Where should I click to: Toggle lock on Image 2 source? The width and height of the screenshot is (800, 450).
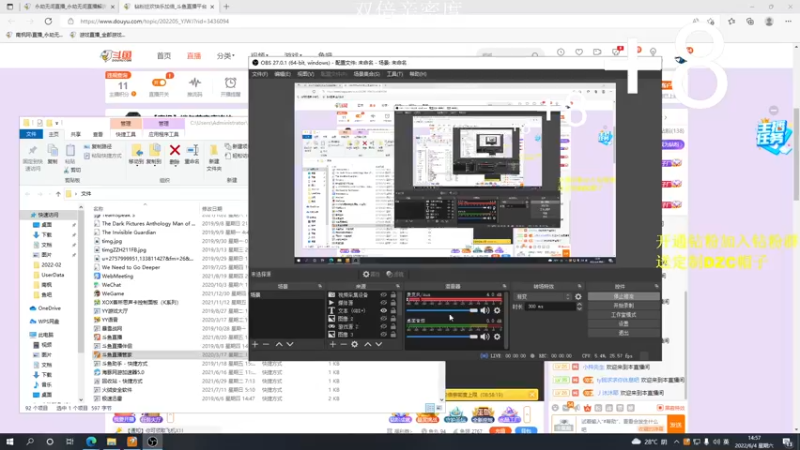tap(393, 318)
